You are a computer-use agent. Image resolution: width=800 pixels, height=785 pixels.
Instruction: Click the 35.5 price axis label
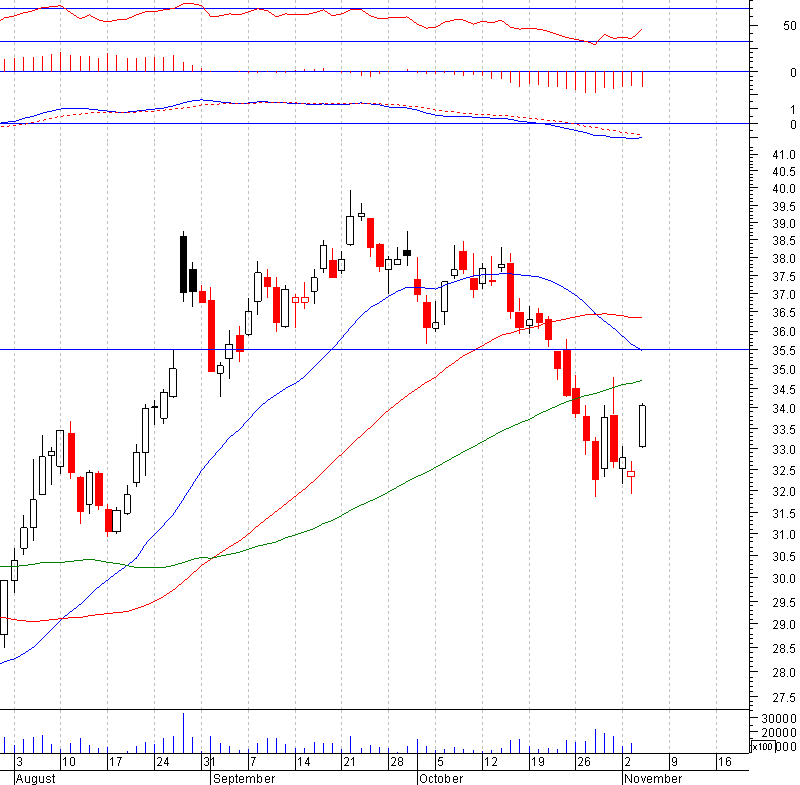[784, 351]
